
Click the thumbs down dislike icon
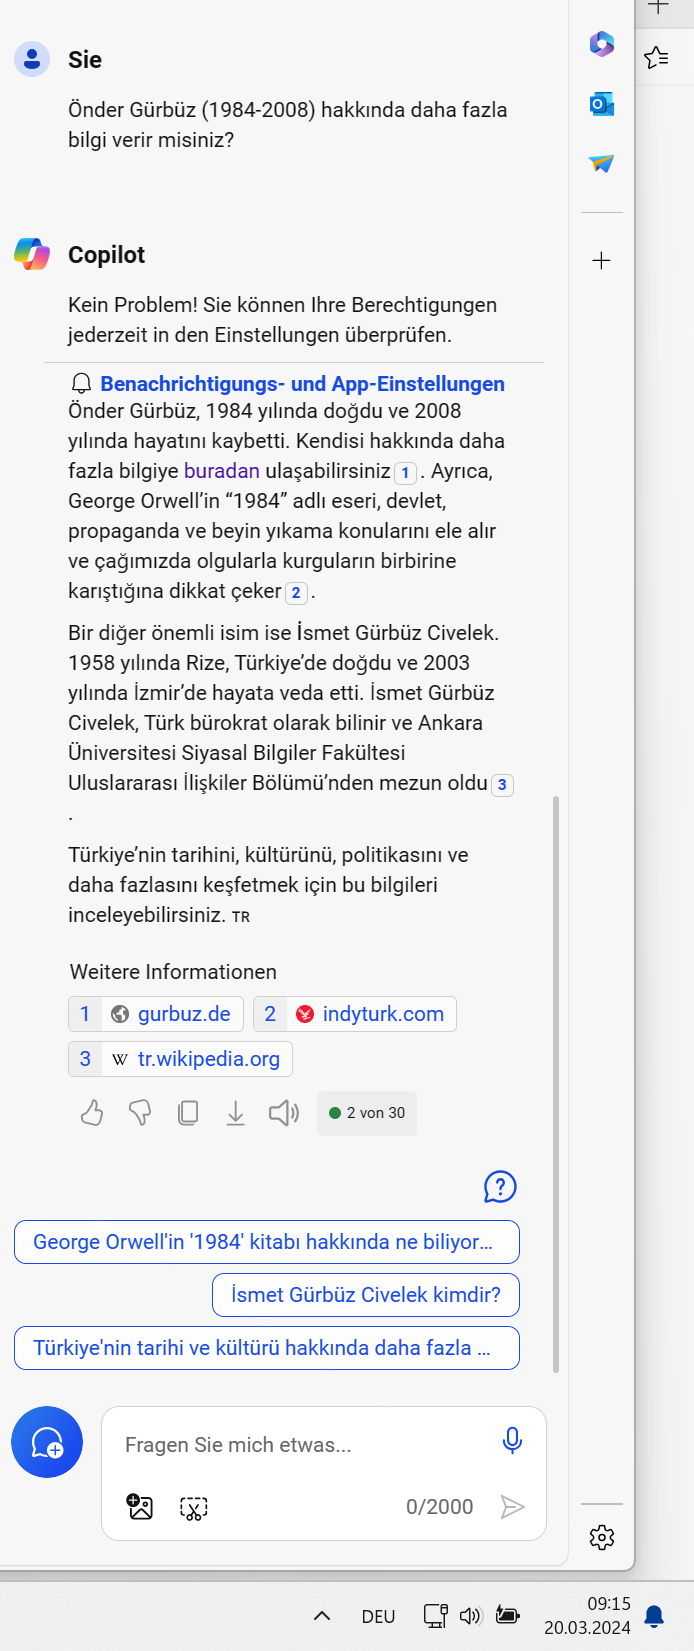coord(140,1113)
